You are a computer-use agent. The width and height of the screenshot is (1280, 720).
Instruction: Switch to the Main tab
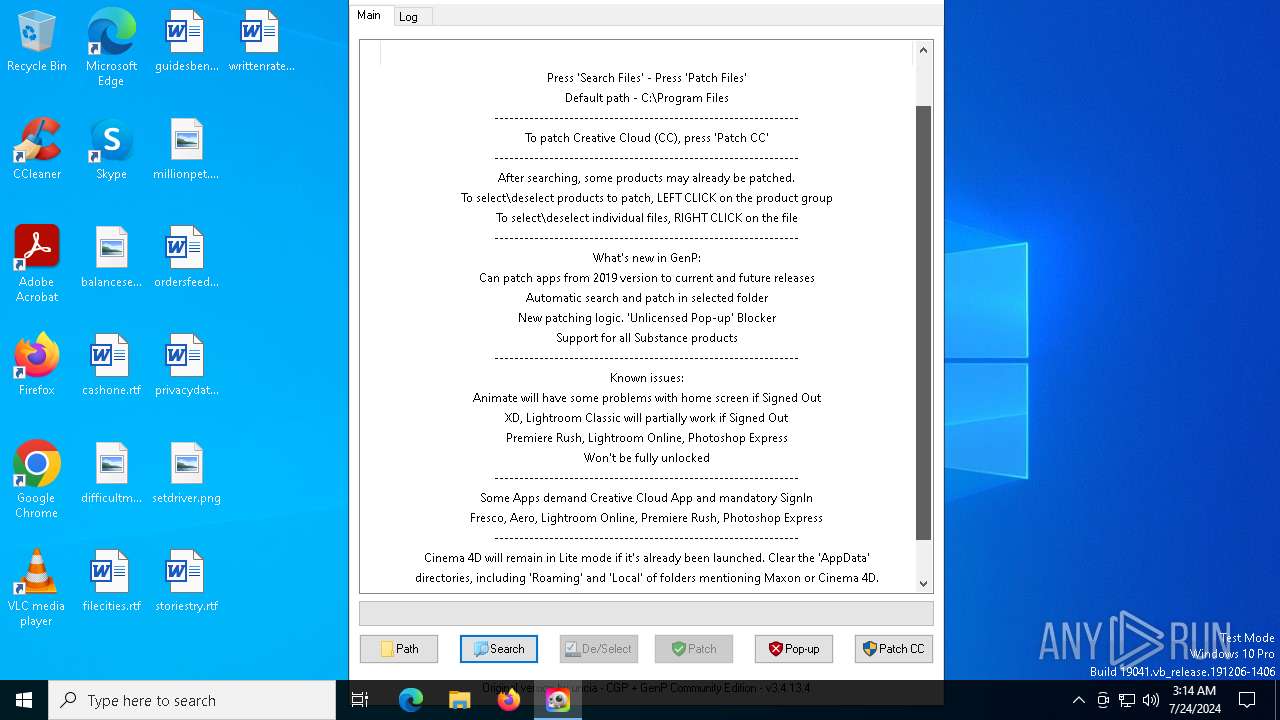[x=369, y=15]
